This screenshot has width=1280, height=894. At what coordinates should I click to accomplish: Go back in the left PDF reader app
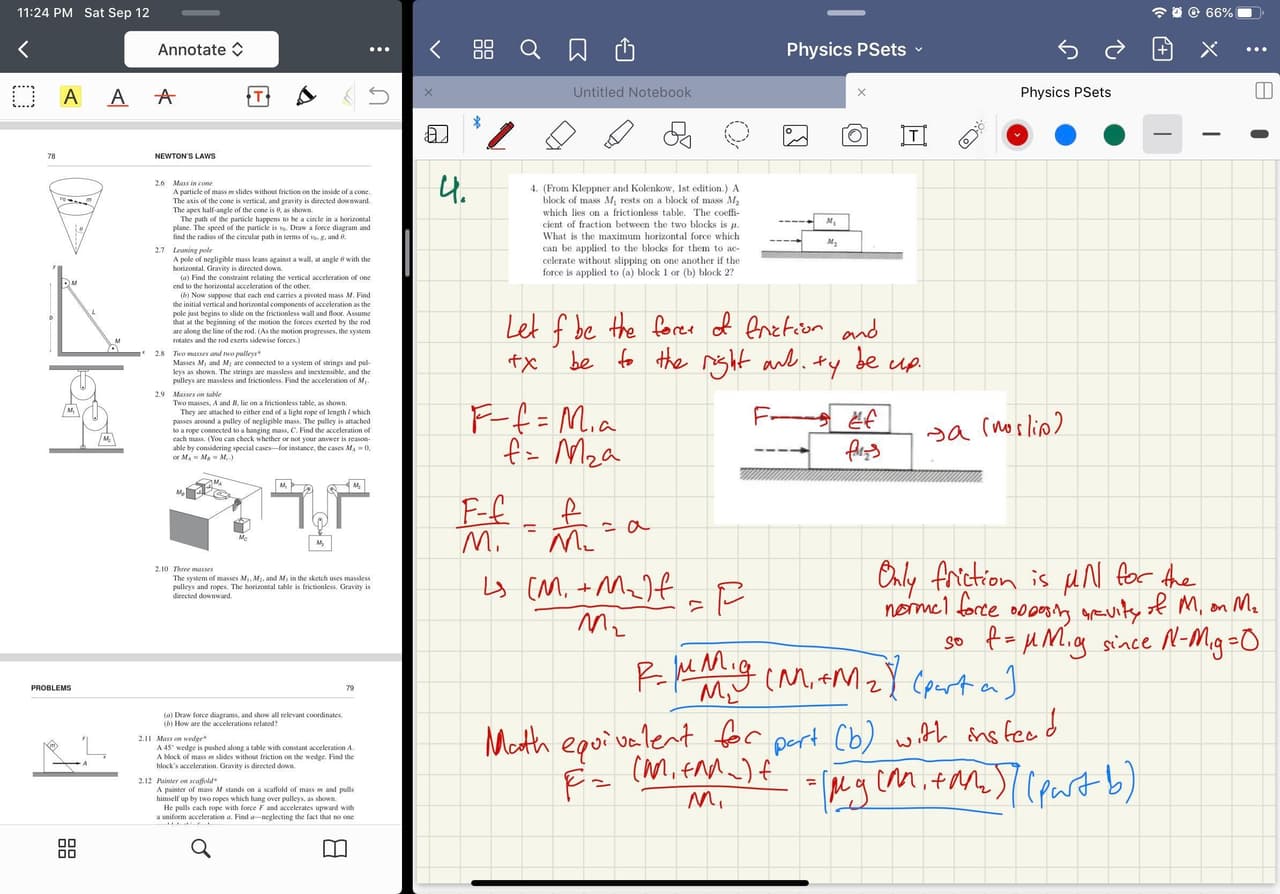(23, 49)
